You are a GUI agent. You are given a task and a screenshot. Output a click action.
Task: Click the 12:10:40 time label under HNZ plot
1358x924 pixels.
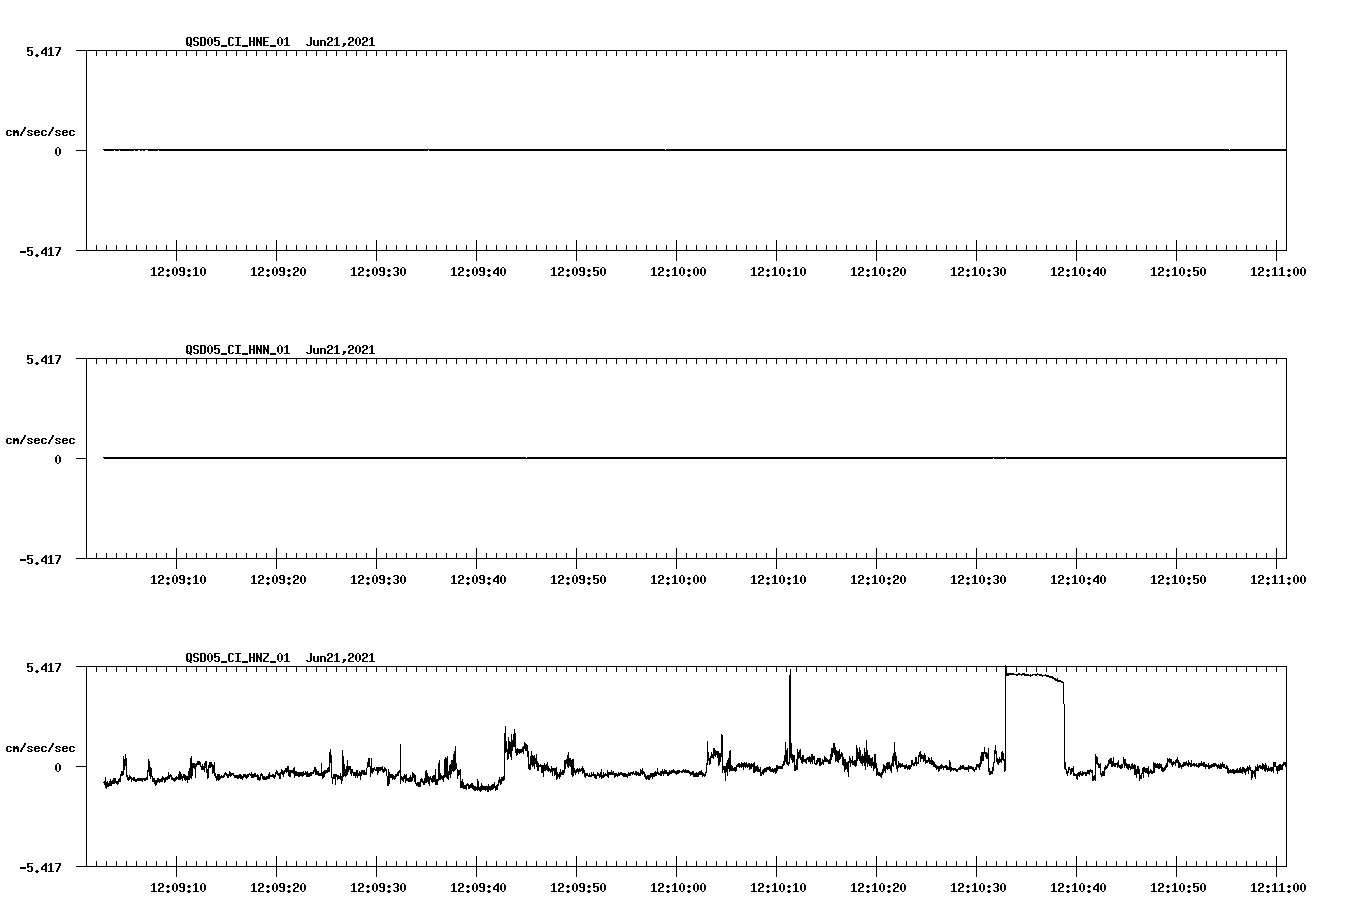pos(1078,887)
